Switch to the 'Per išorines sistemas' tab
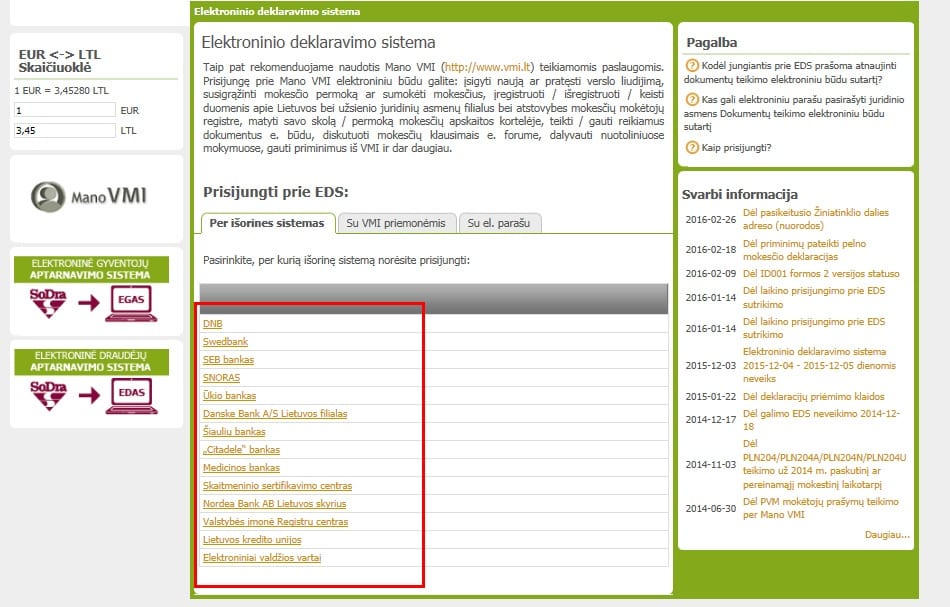950x607 pixels. (x=267, y=223)
